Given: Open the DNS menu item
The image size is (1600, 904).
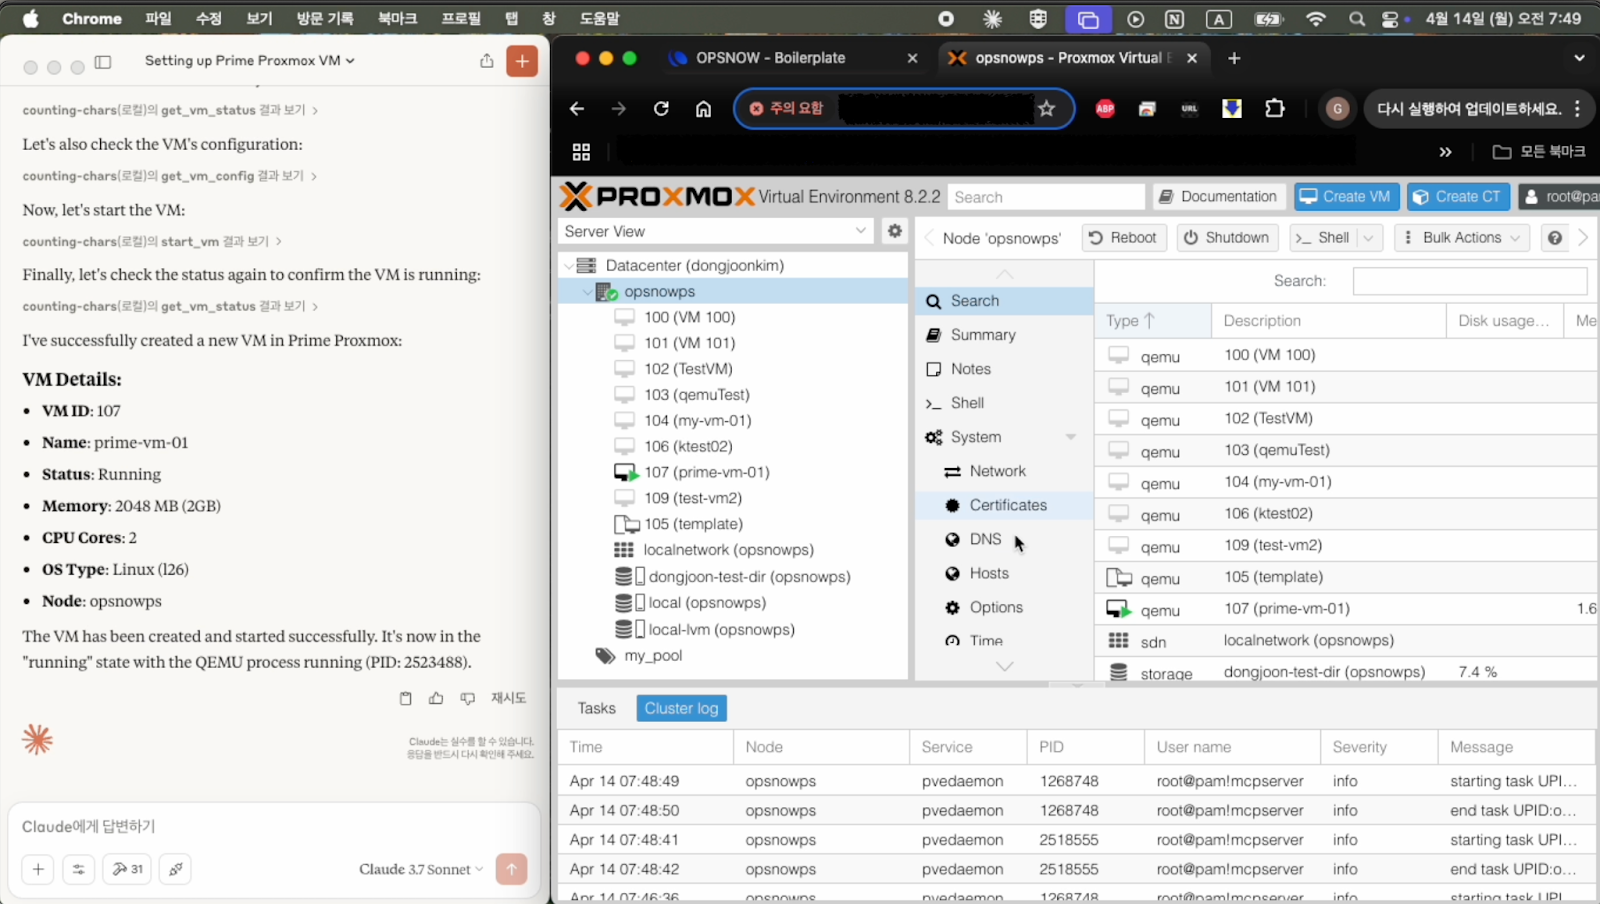Looking at the screenshot, I should click(x=1004, y=539).
